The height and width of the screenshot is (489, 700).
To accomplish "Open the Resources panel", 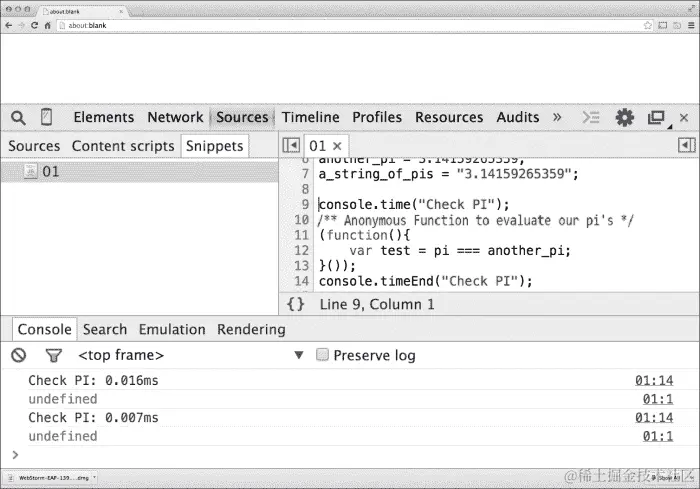I will click(x=449, y=117).
